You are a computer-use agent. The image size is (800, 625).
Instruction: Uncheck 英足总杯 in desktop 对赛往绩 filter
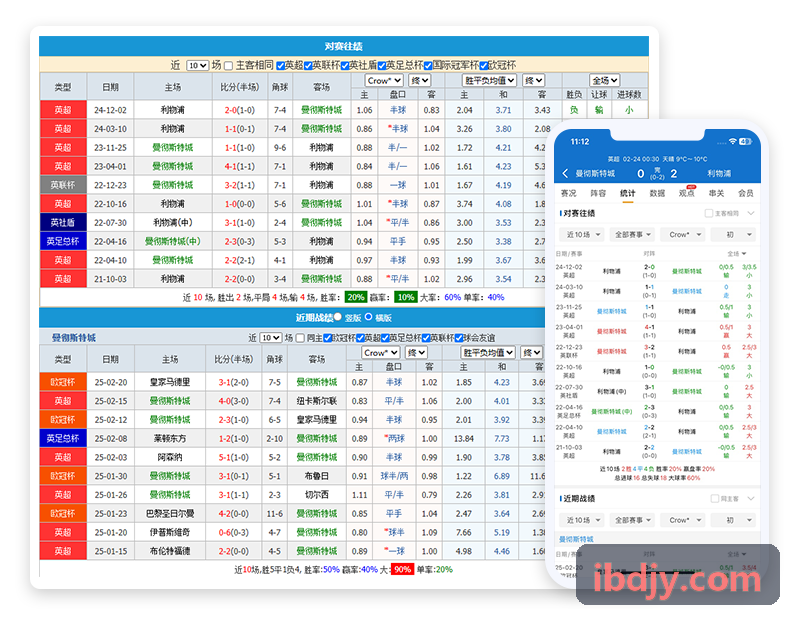(x=382, y=66)
